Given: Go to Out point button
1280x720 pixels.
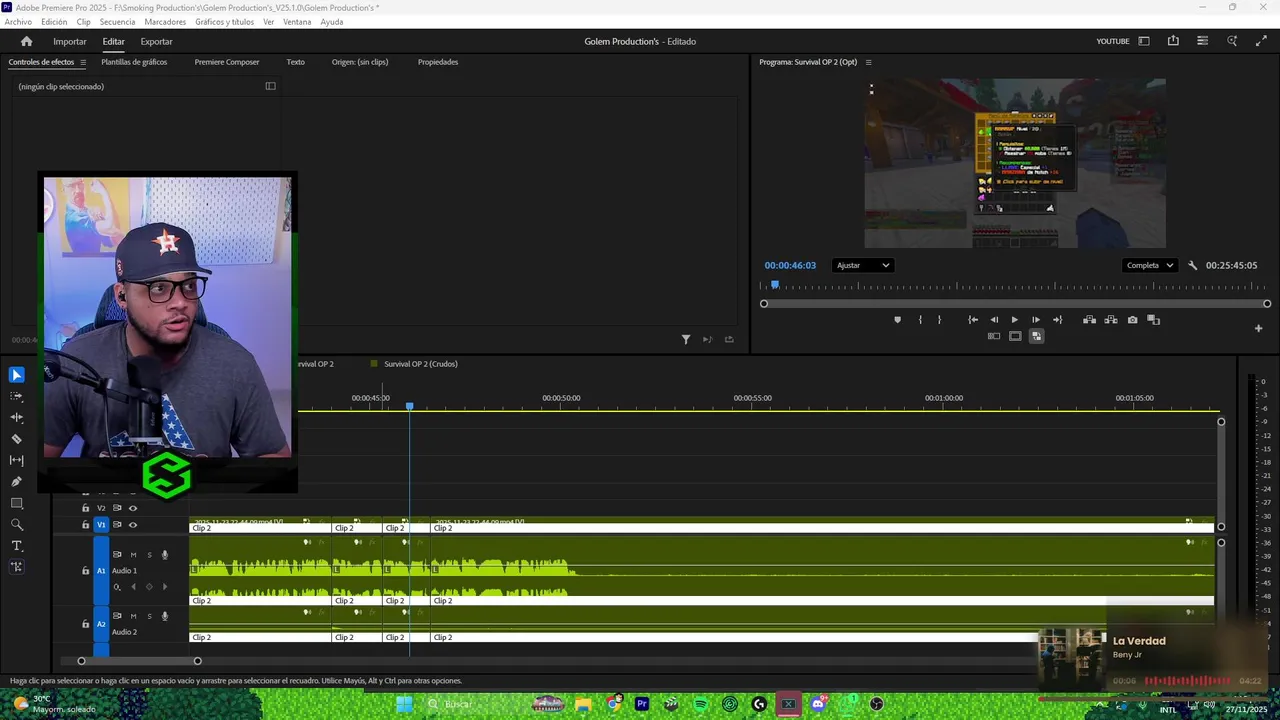Looking at the screenshot, I should 1058,320.
